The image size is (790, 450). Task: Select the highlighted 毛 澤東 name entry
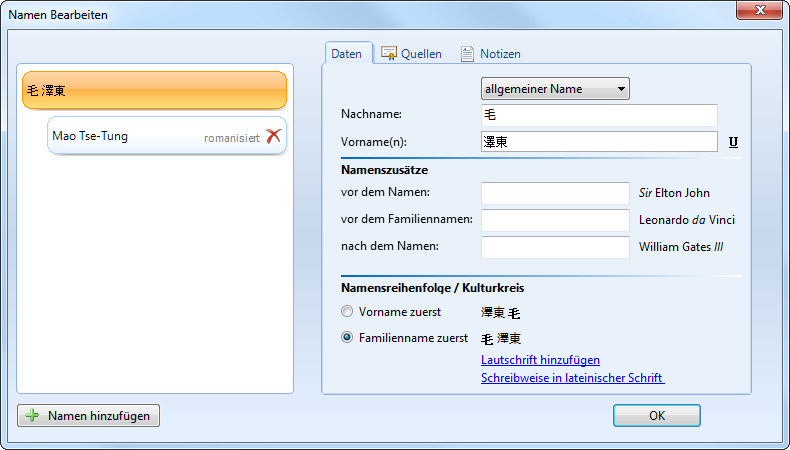pyautogui.click(x=154, y=91)
